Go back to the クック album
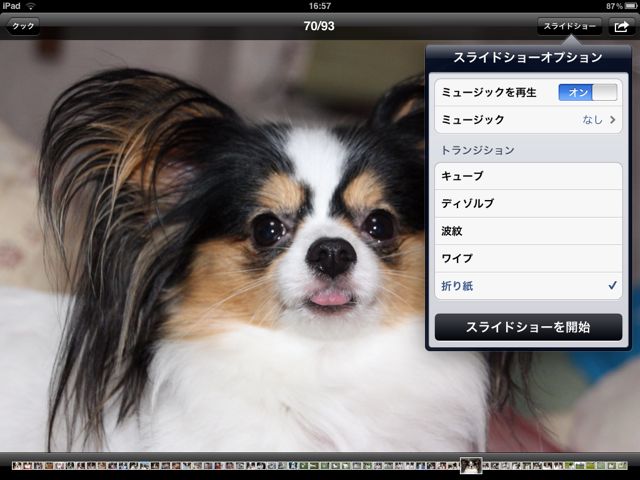 coord(23,27)
